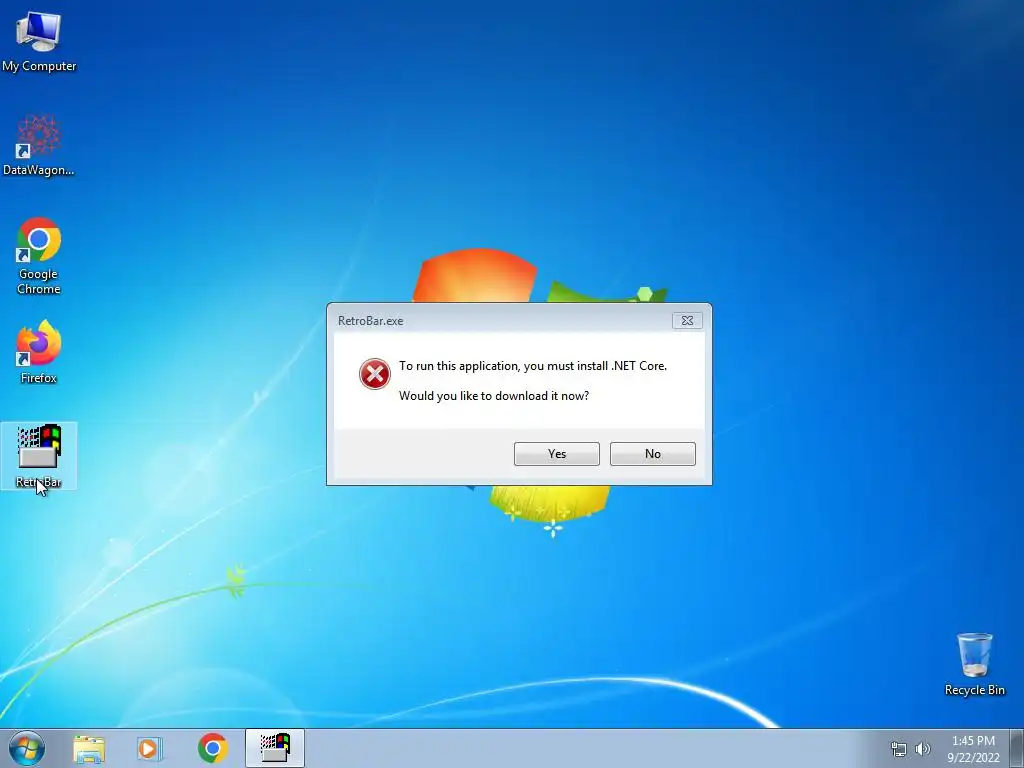1024x768 pixels.
Task: Click 'Would you like to download it now?' text
Action: [494, 396]
